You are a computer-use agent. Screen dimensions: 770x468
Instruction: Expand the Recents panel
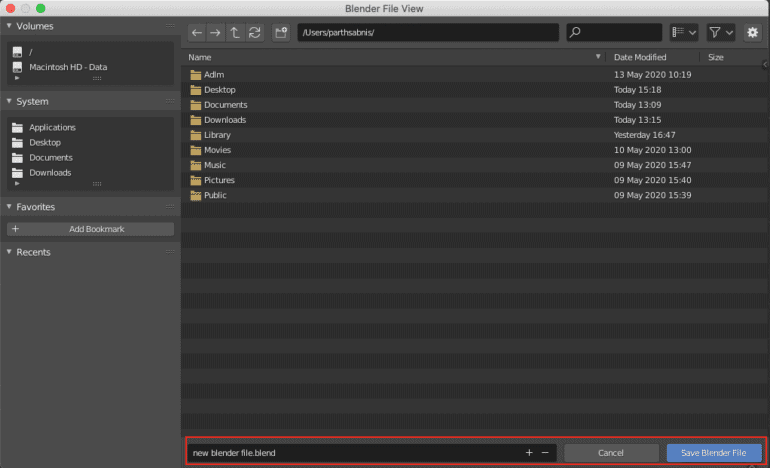coord(10,252)
